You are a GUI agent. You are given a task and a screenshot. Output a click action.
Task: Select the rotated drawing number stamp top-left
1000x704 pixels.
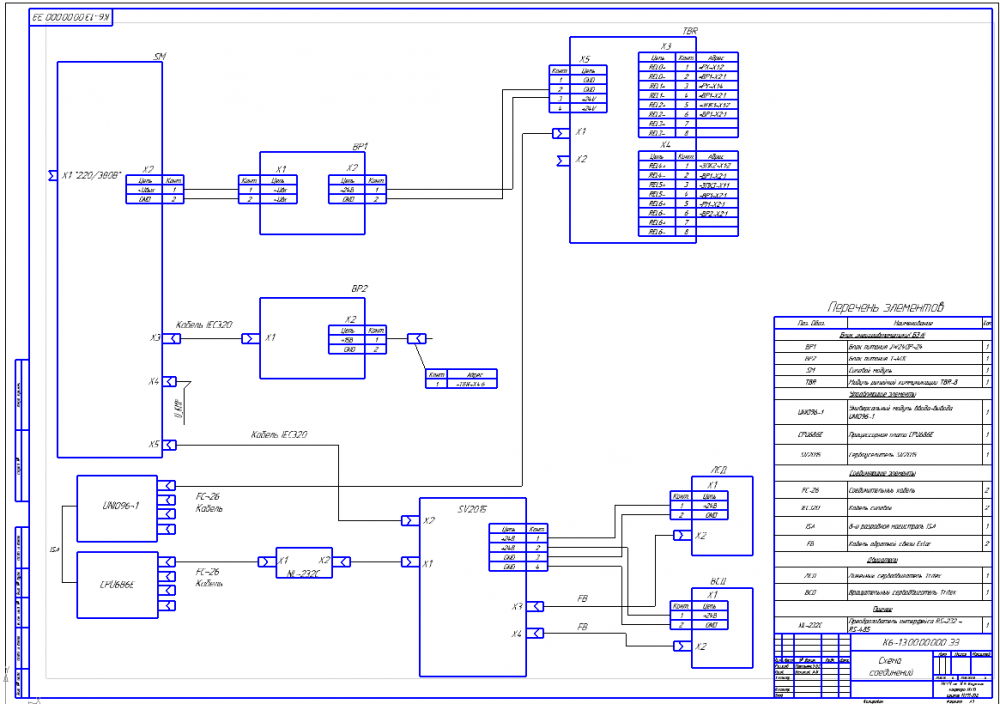(71, 18)
